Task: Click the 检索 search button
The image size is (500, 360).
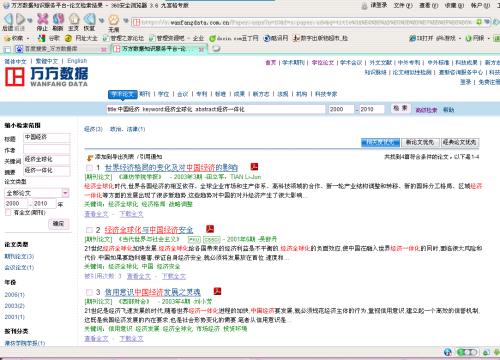Action: pyautogui.click(x=400, y=108)
